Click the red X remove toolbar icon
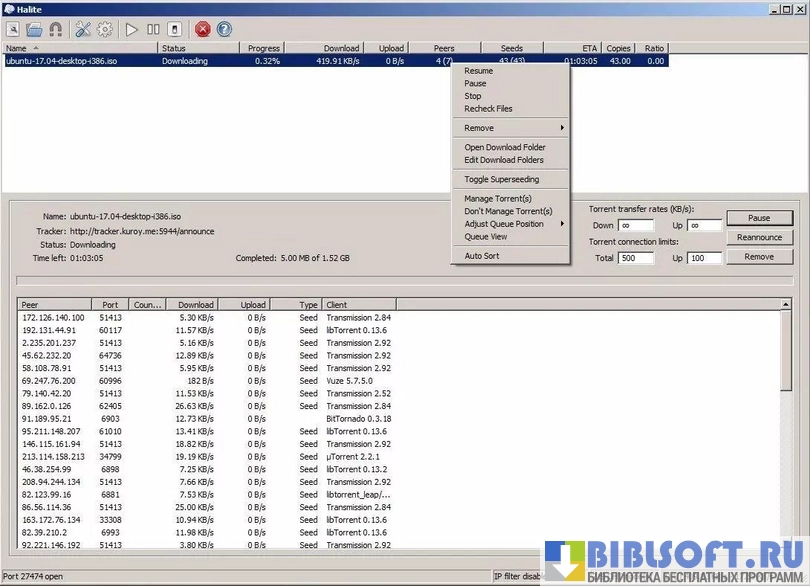810x586 pixels. coord(203,29)
